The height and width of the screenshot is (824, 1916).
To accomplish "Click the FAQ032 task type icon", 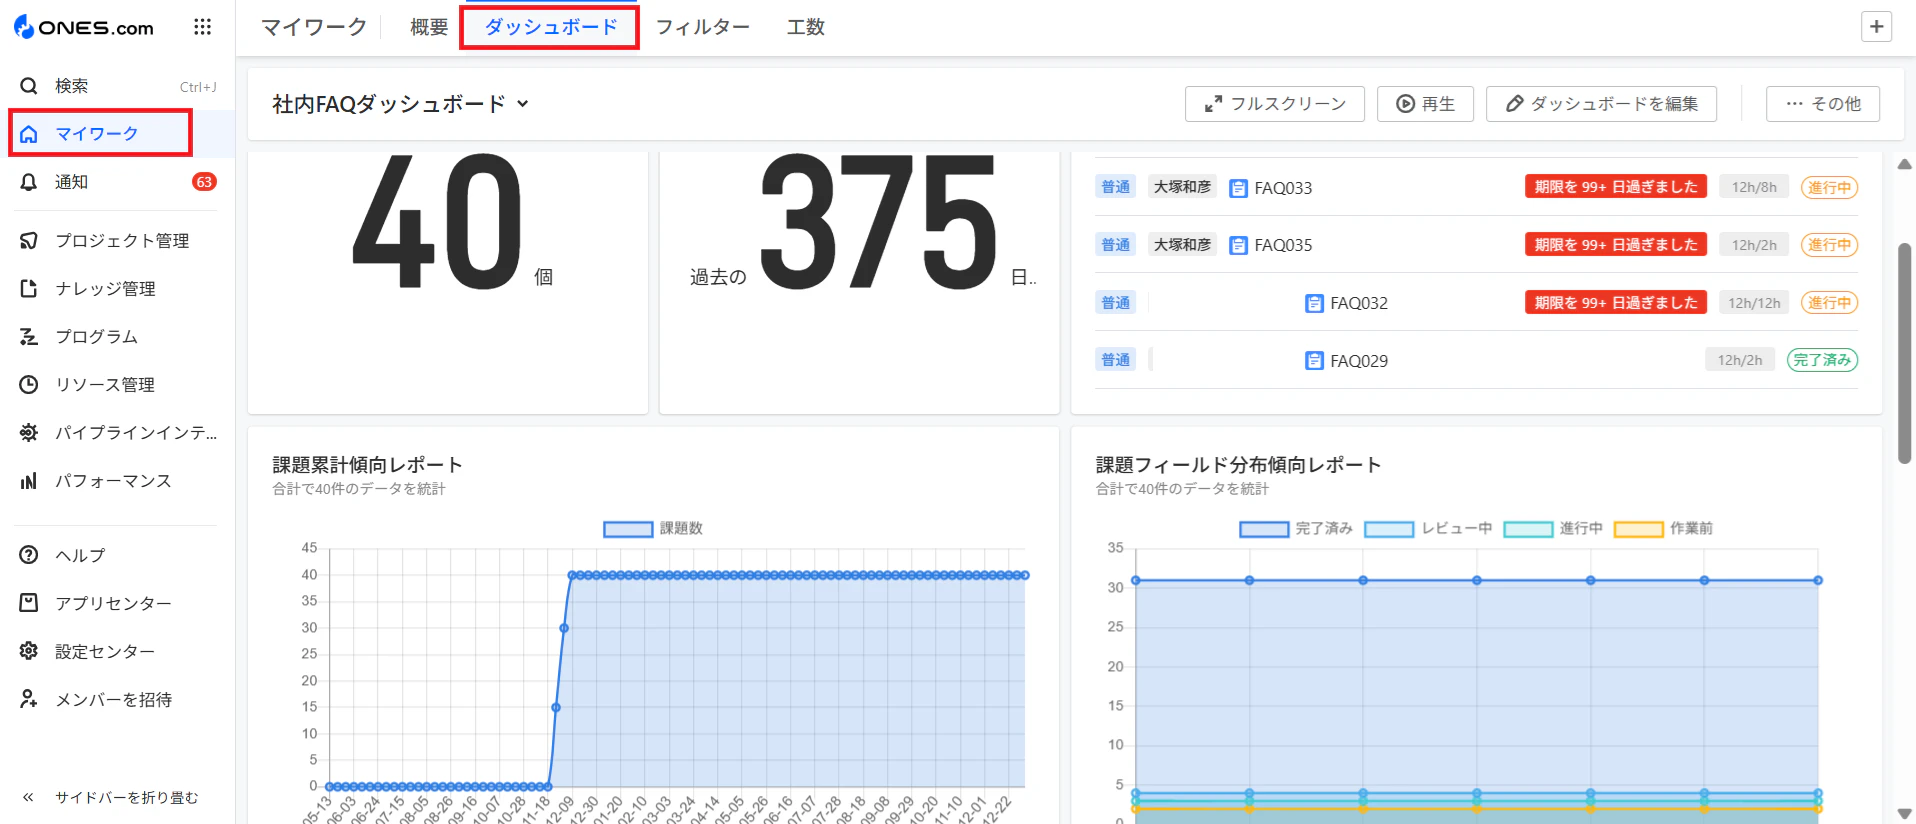I will 1314,303.
